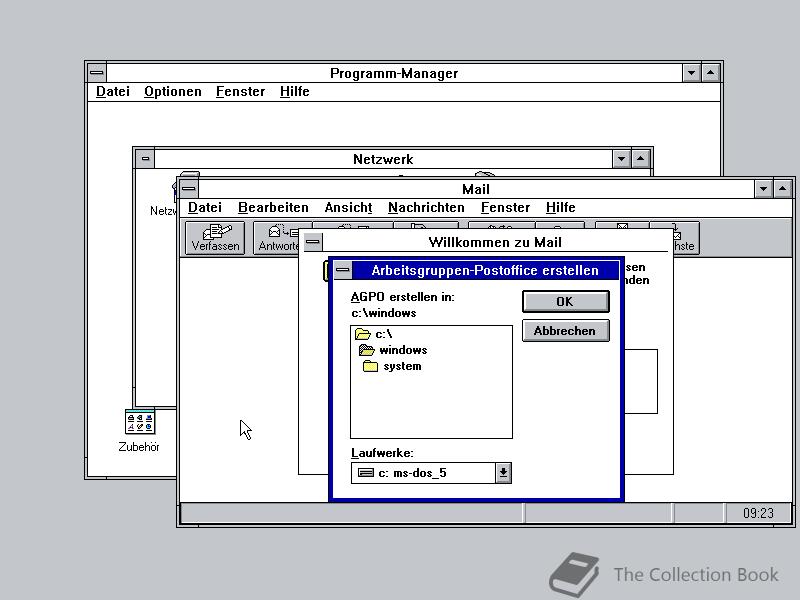Image resolution: width=800 pixels, height=600 pixels.
Task: Open Bearbeiten menu in Mail
Action: (273, 207)
